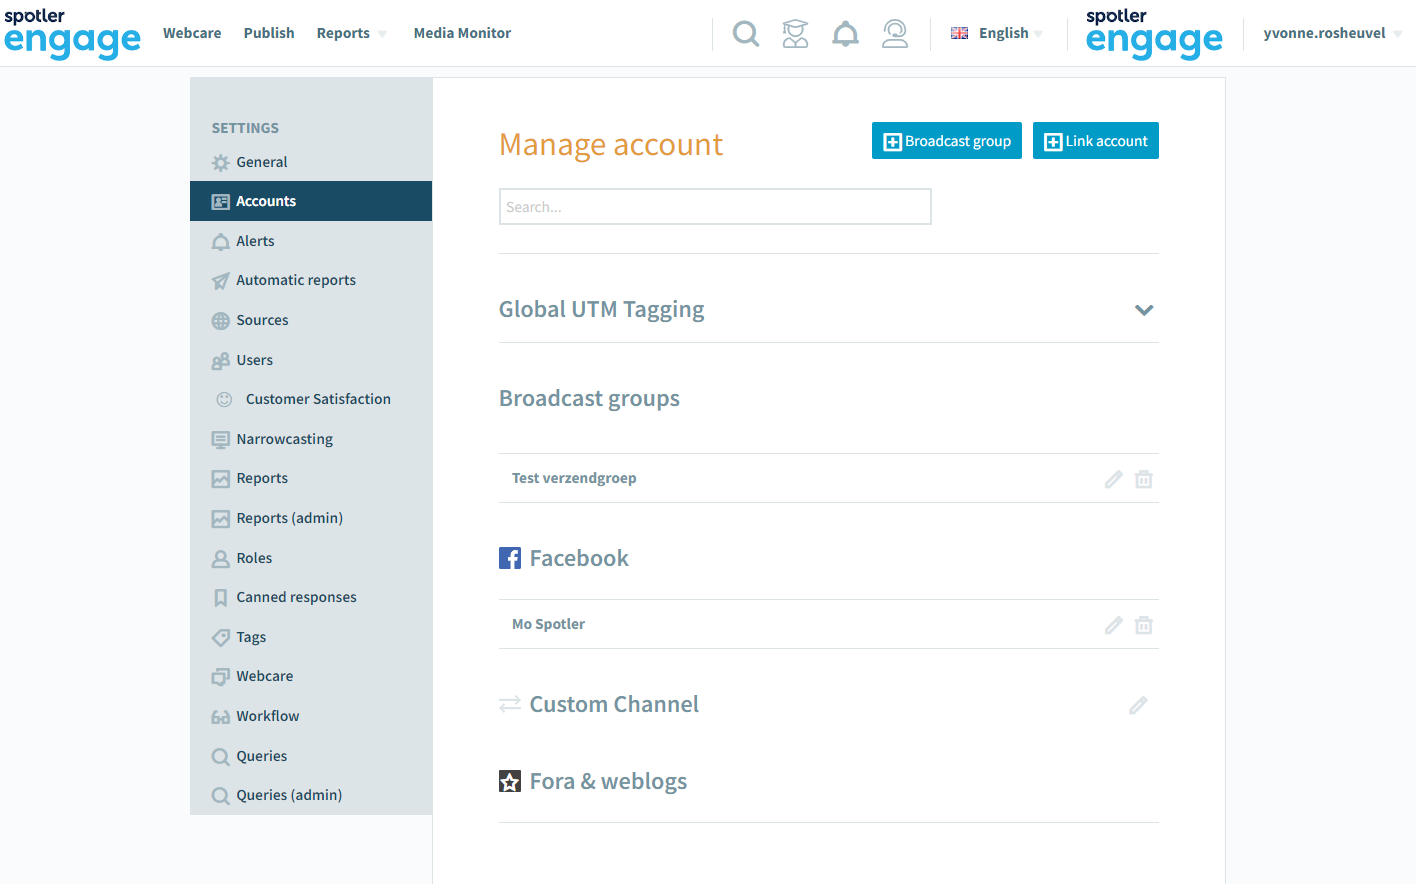Select Accounts in settings sidebar
The height and width of the screenshot is (884, 1416).
[311, 201]
